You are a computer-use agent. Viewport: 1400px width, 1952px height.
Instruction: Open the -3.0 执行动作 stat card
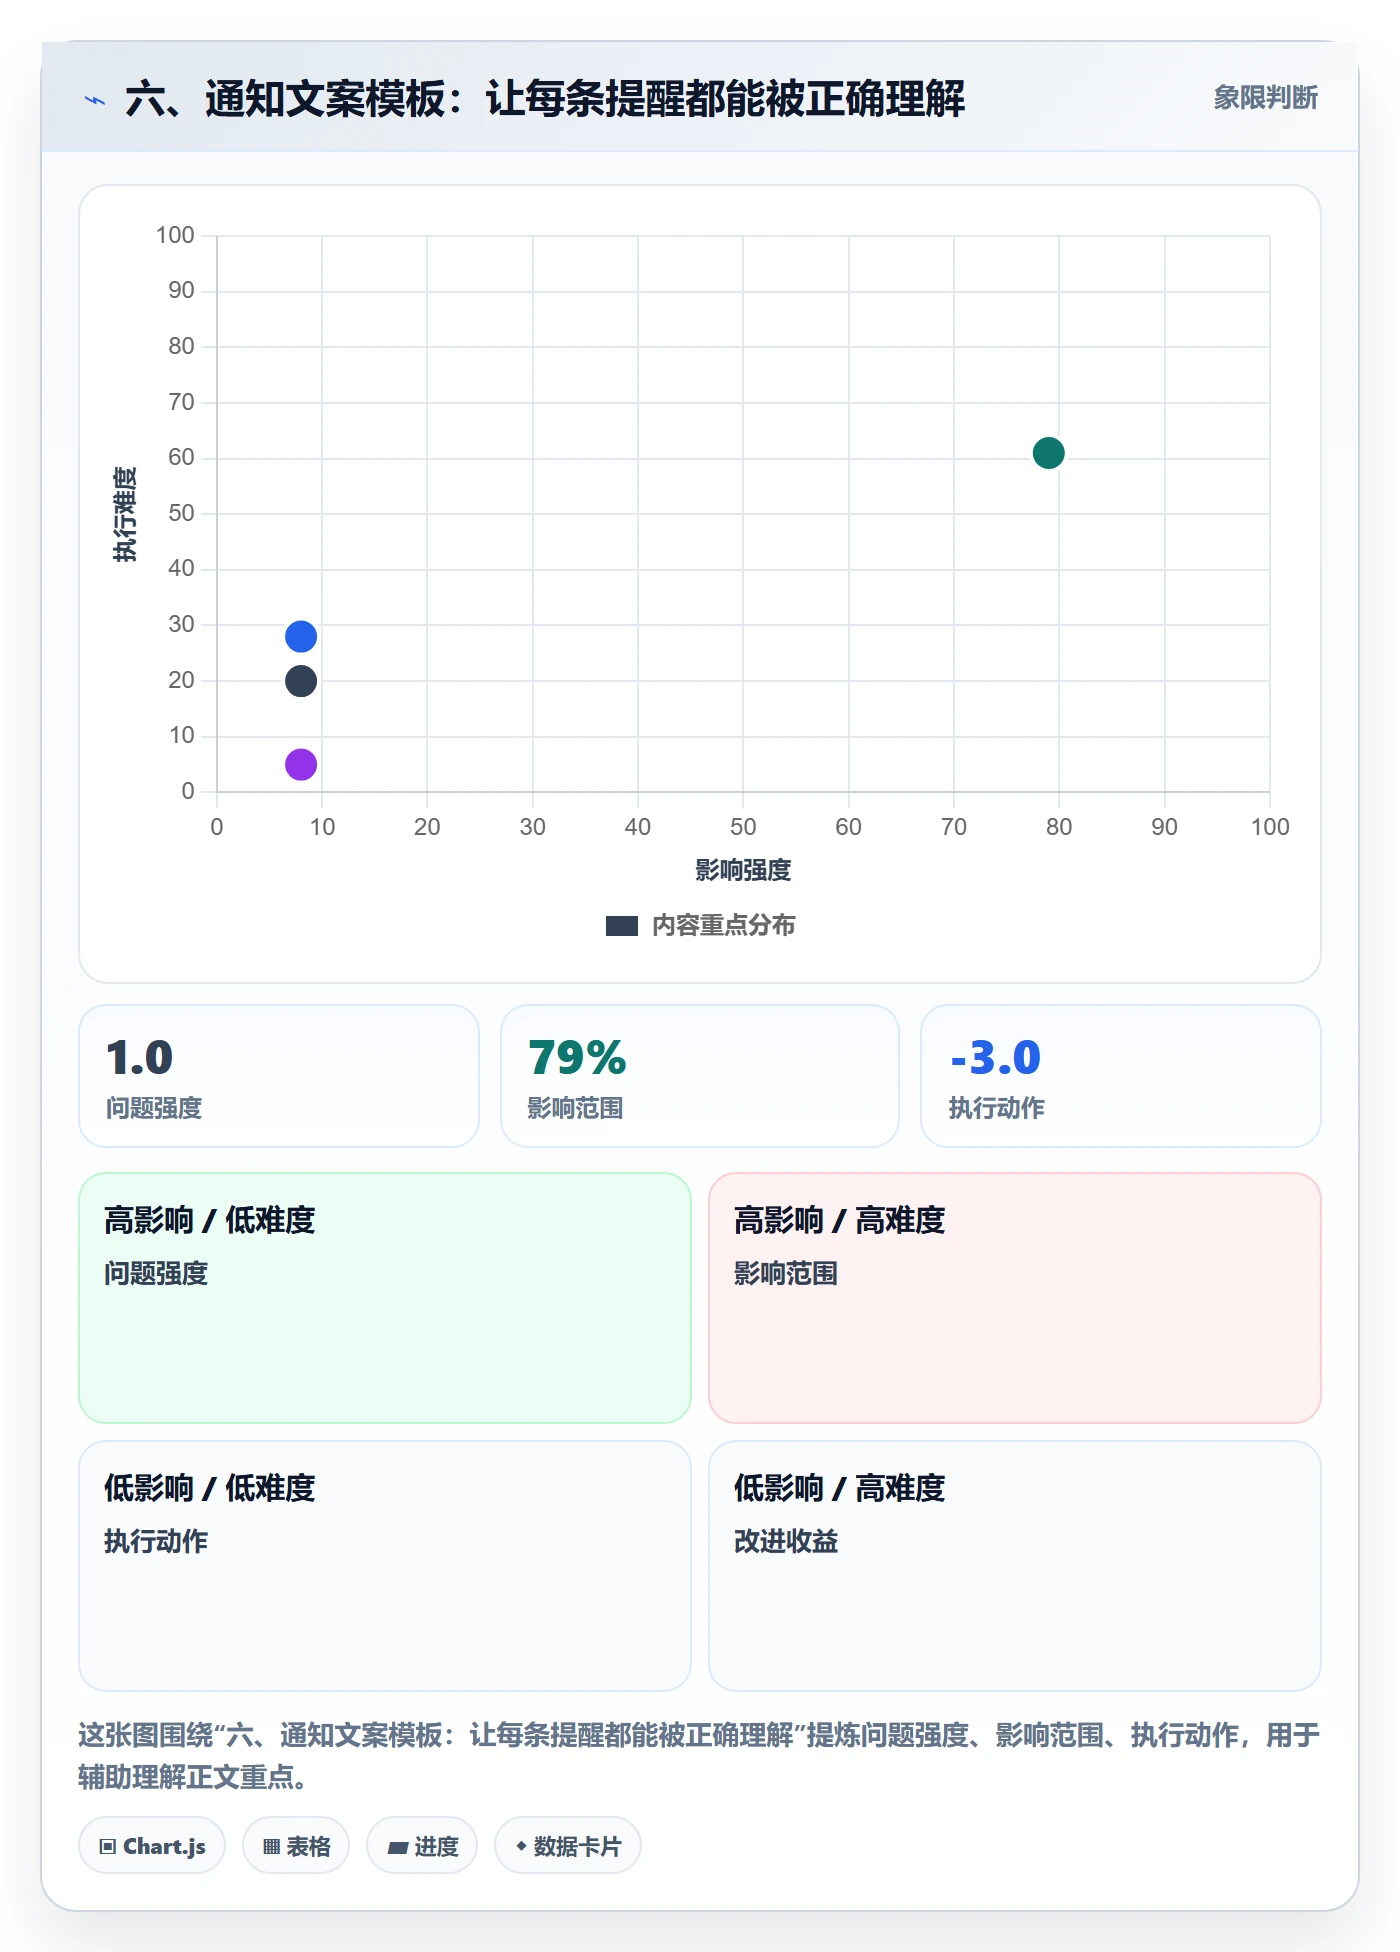pyautogui.click(x=1121, y=1076)
